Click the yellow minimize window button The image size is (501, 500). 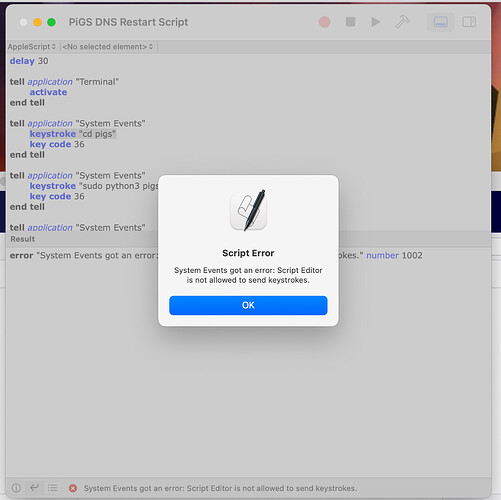click(x=37, y=22)
